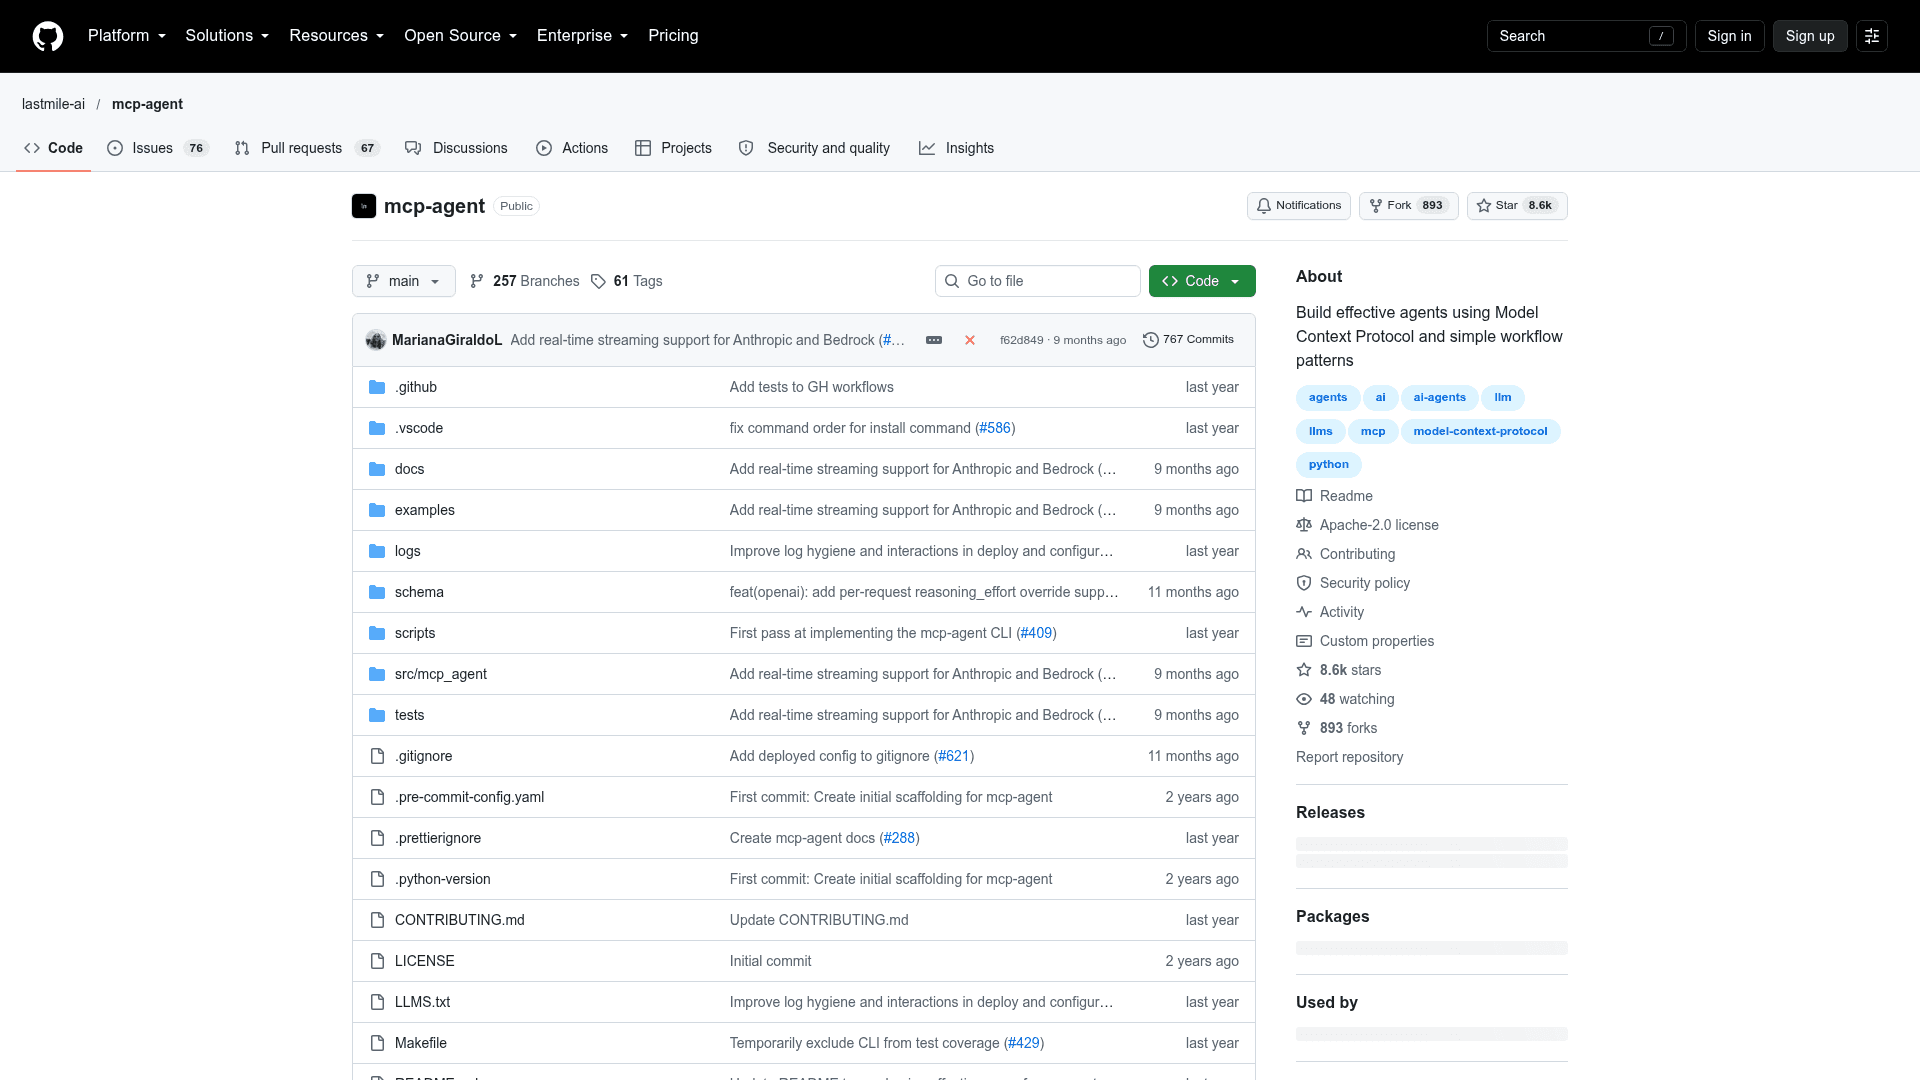This screenshot has height=1080, width=1920.
Task: Click the Go to file search field
Action: (x=1037, y=281)
